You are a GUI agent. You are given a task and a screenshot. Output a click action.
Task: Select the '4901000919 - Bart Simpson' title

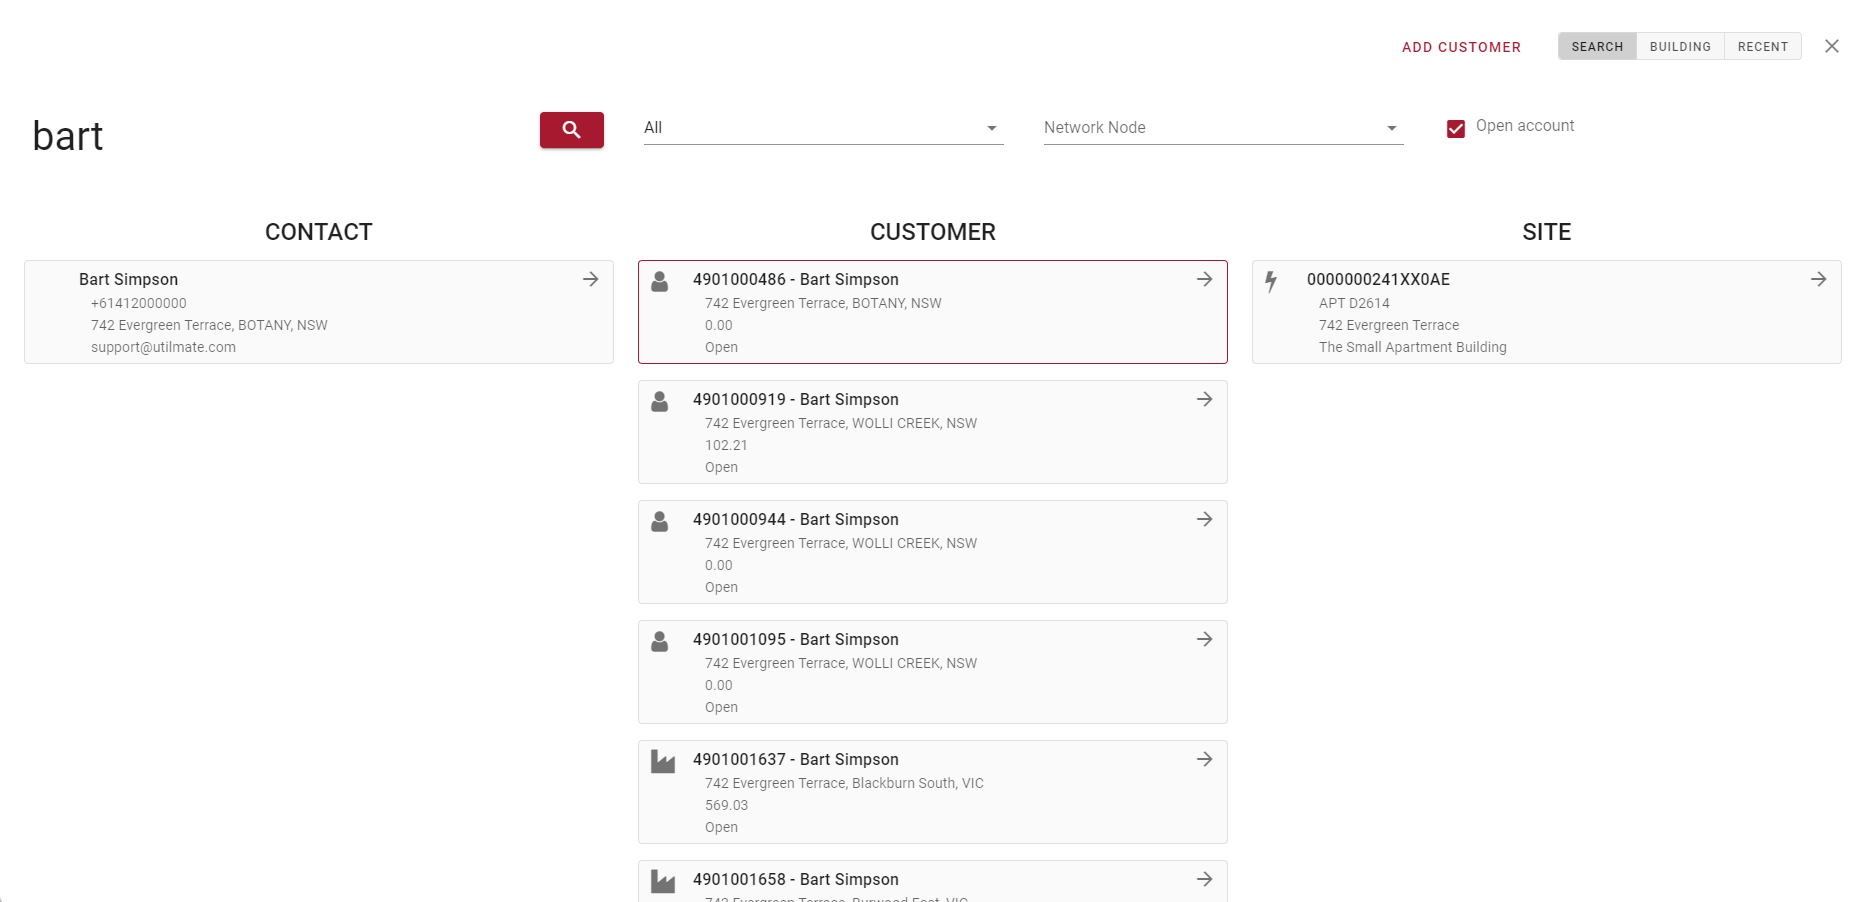(x=796, y=399)
